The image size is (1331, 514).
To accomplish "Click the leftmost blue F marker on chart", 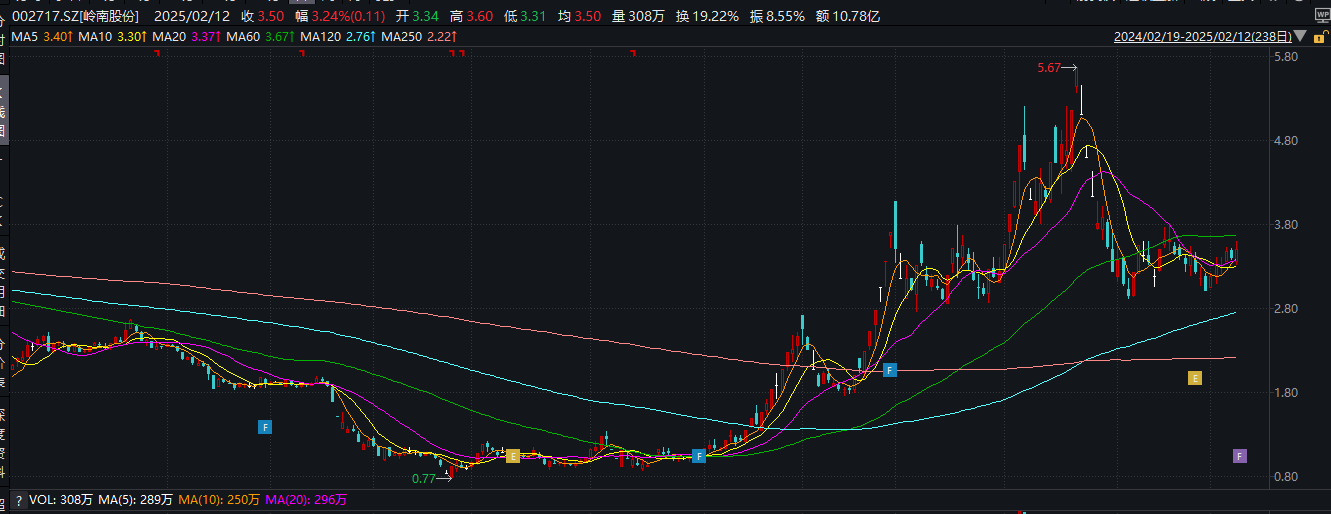I will [265, 427].
